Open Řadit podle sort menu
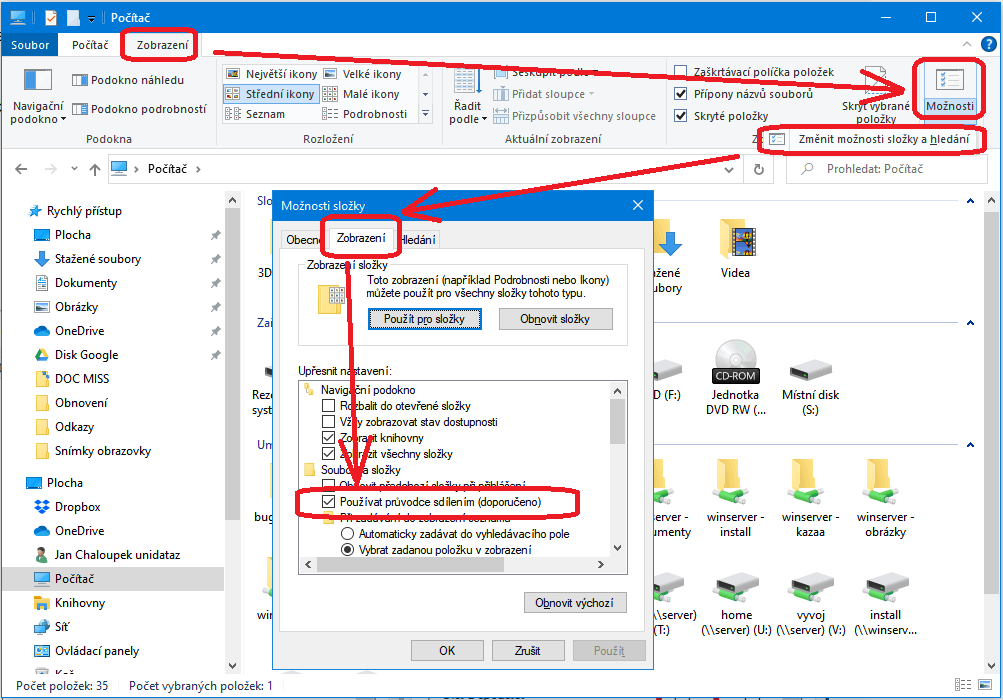This screenshot has height=700, width=1003. click(468, 96)
